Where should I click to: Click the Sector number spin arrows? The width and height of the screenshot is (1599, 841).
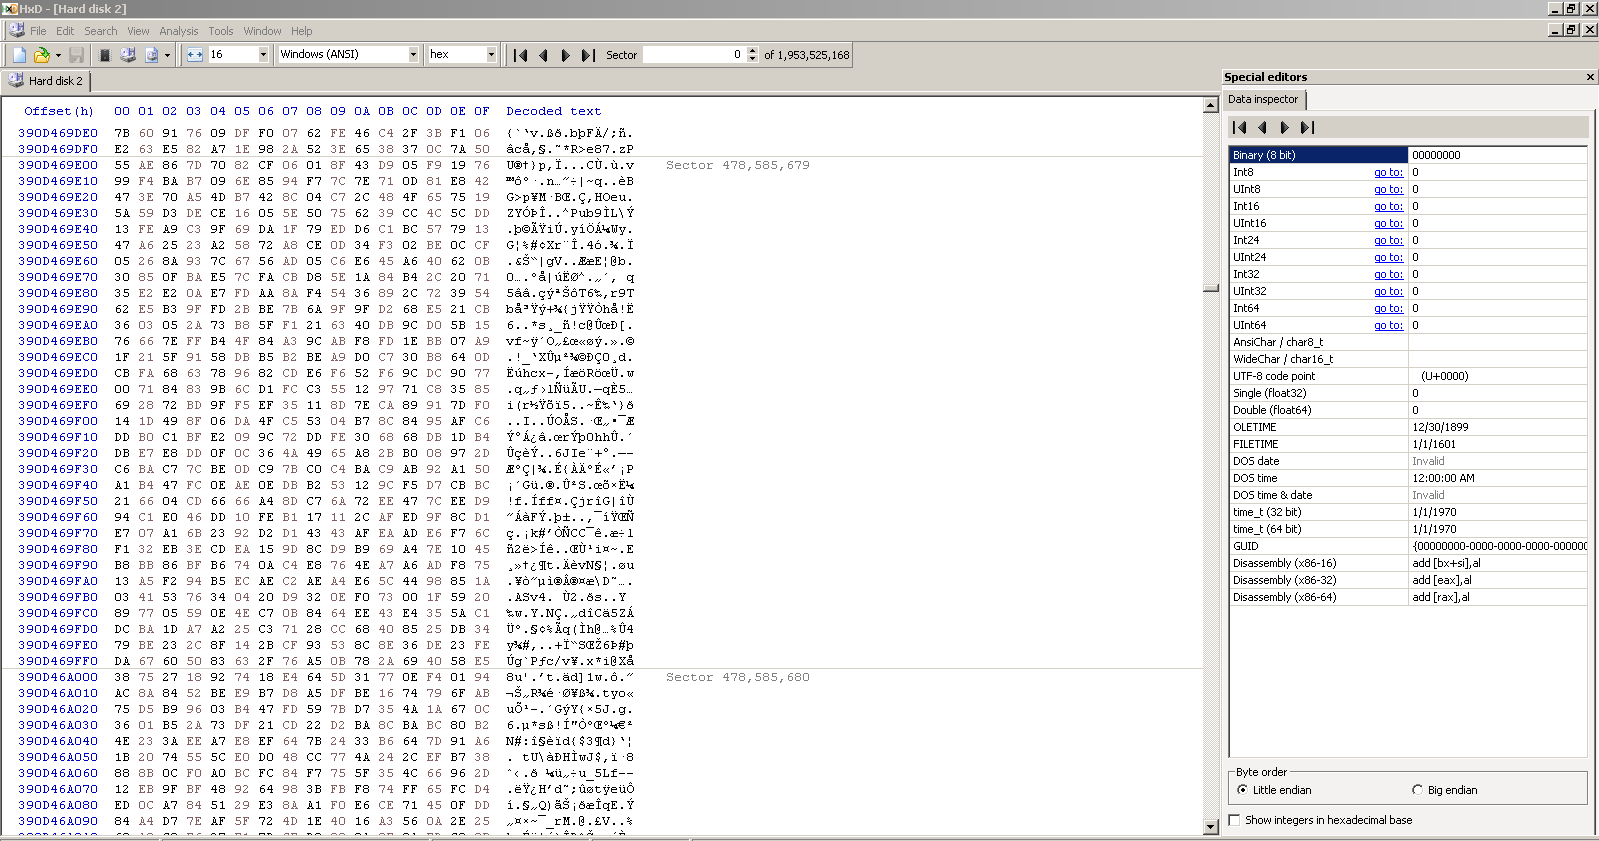click(x=751, y=55)
